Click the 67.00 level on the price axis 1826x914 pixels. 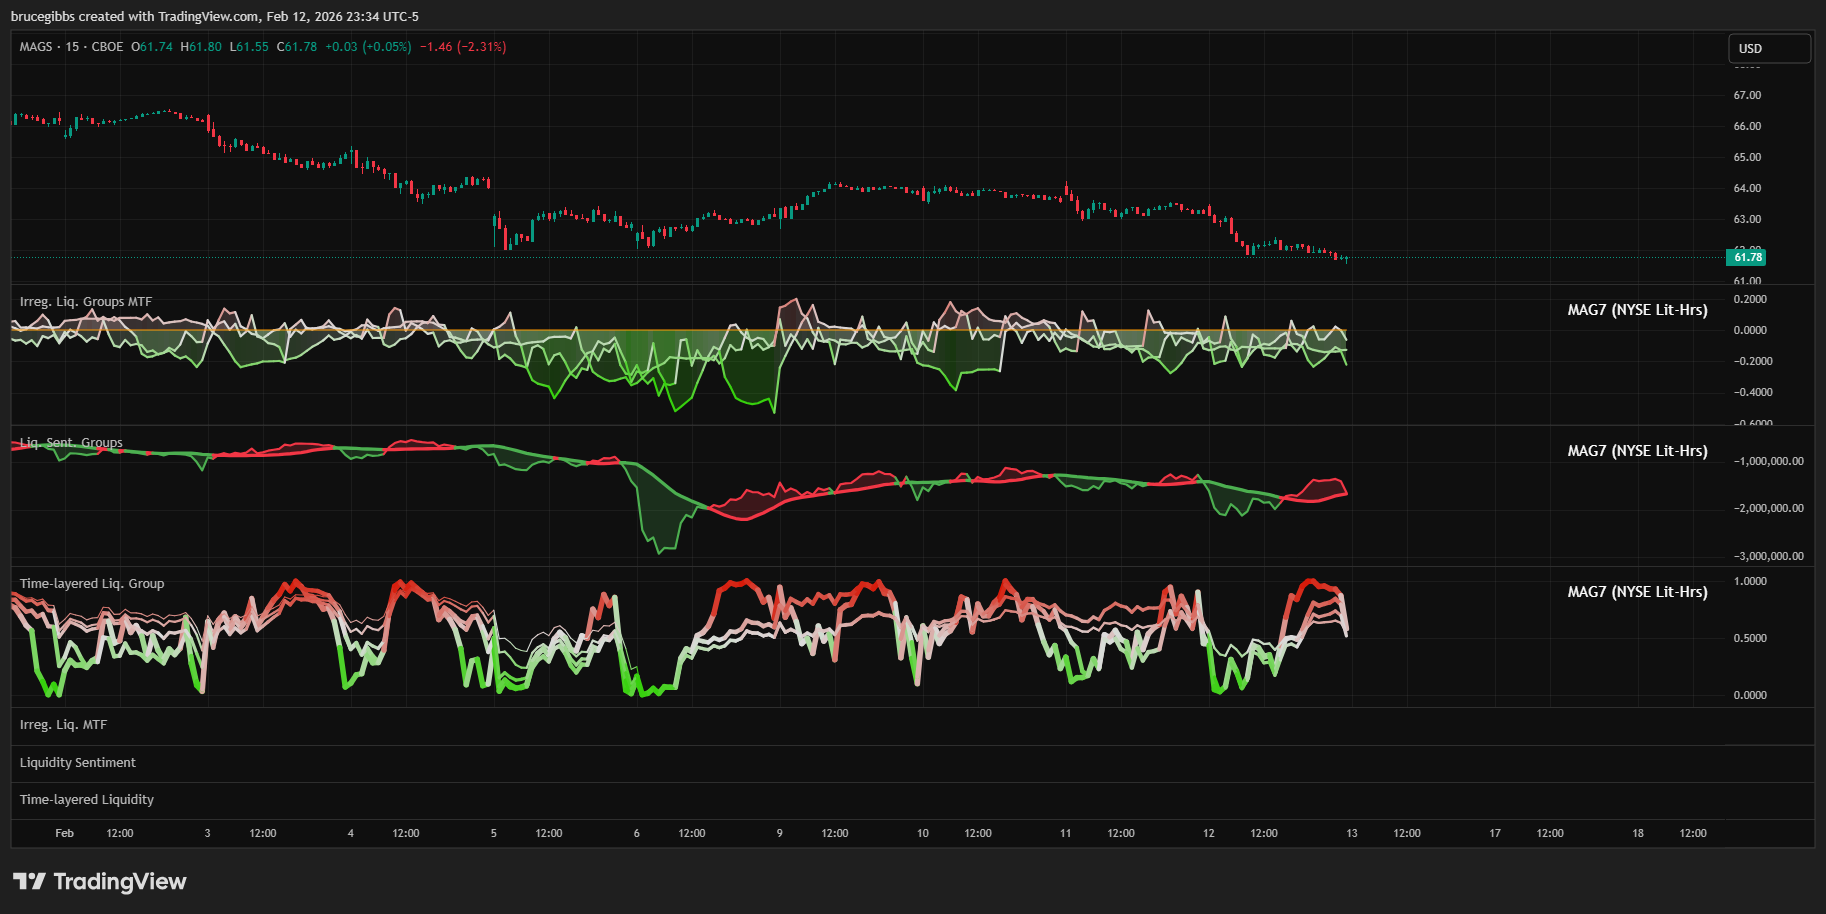[x=1747, y=95]
